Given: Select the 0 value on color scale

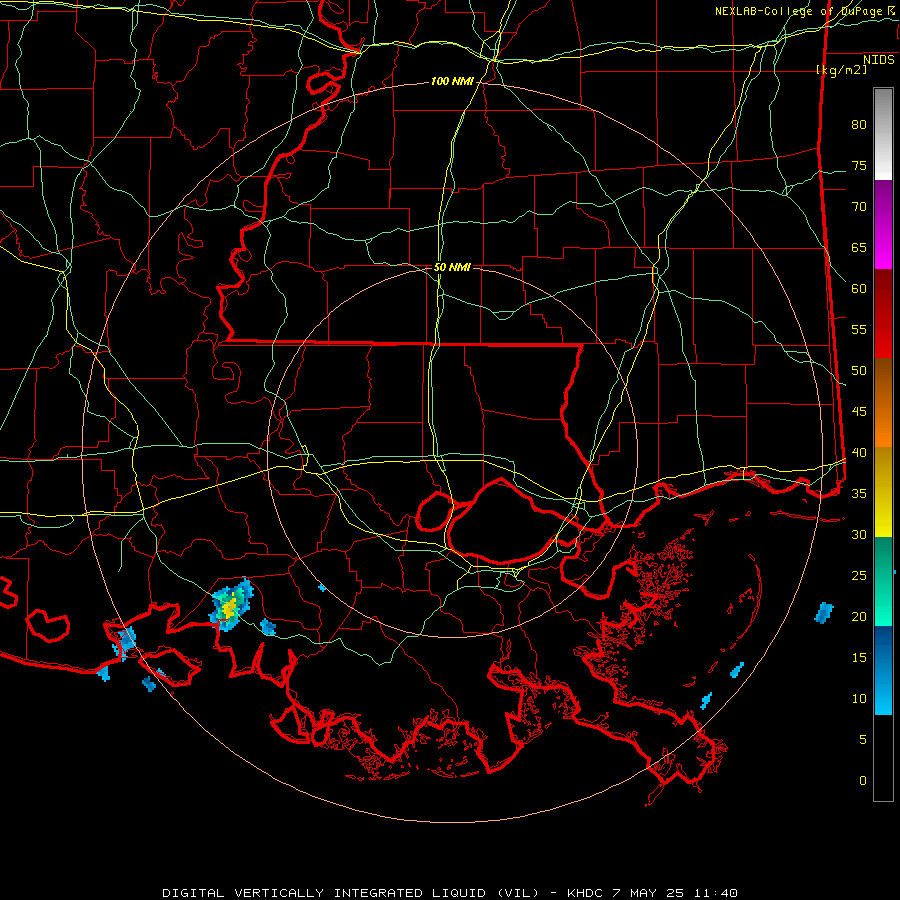Looking at the screenshot, I should pos(863,781).
